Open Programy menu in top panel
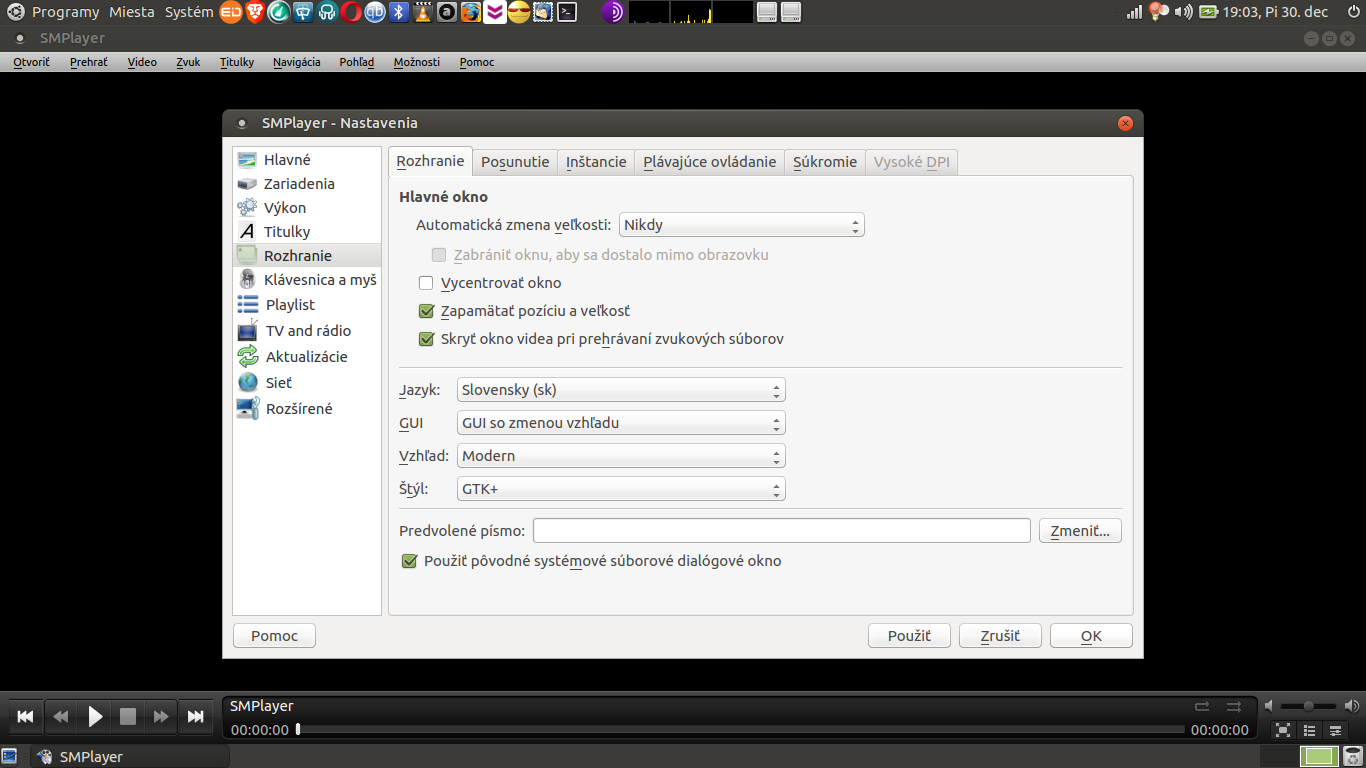 point(65,12)
